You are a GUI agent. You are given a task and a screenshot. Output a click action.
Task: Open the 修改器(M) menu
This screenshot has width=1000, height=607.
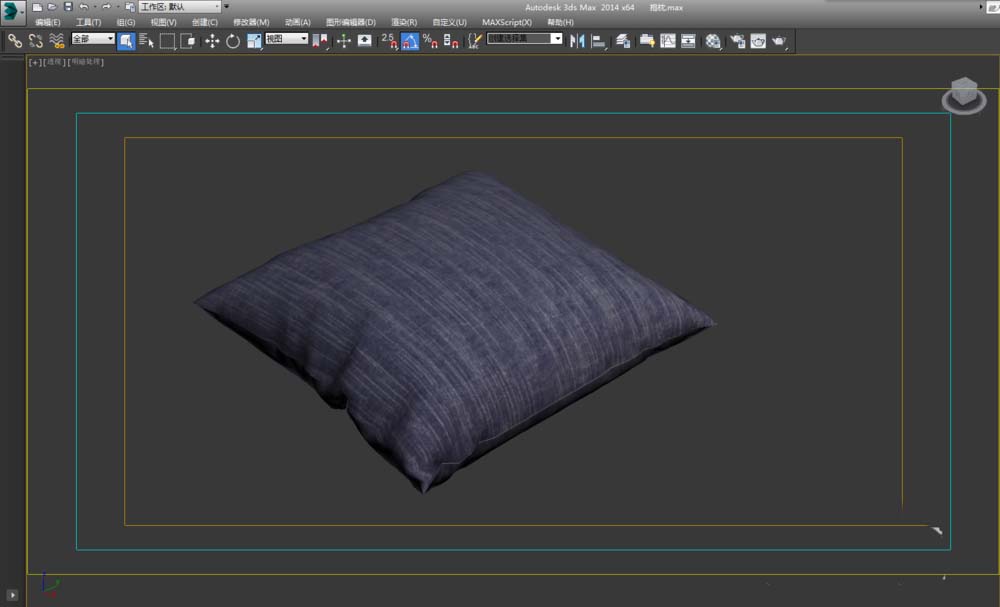point(251,22)
